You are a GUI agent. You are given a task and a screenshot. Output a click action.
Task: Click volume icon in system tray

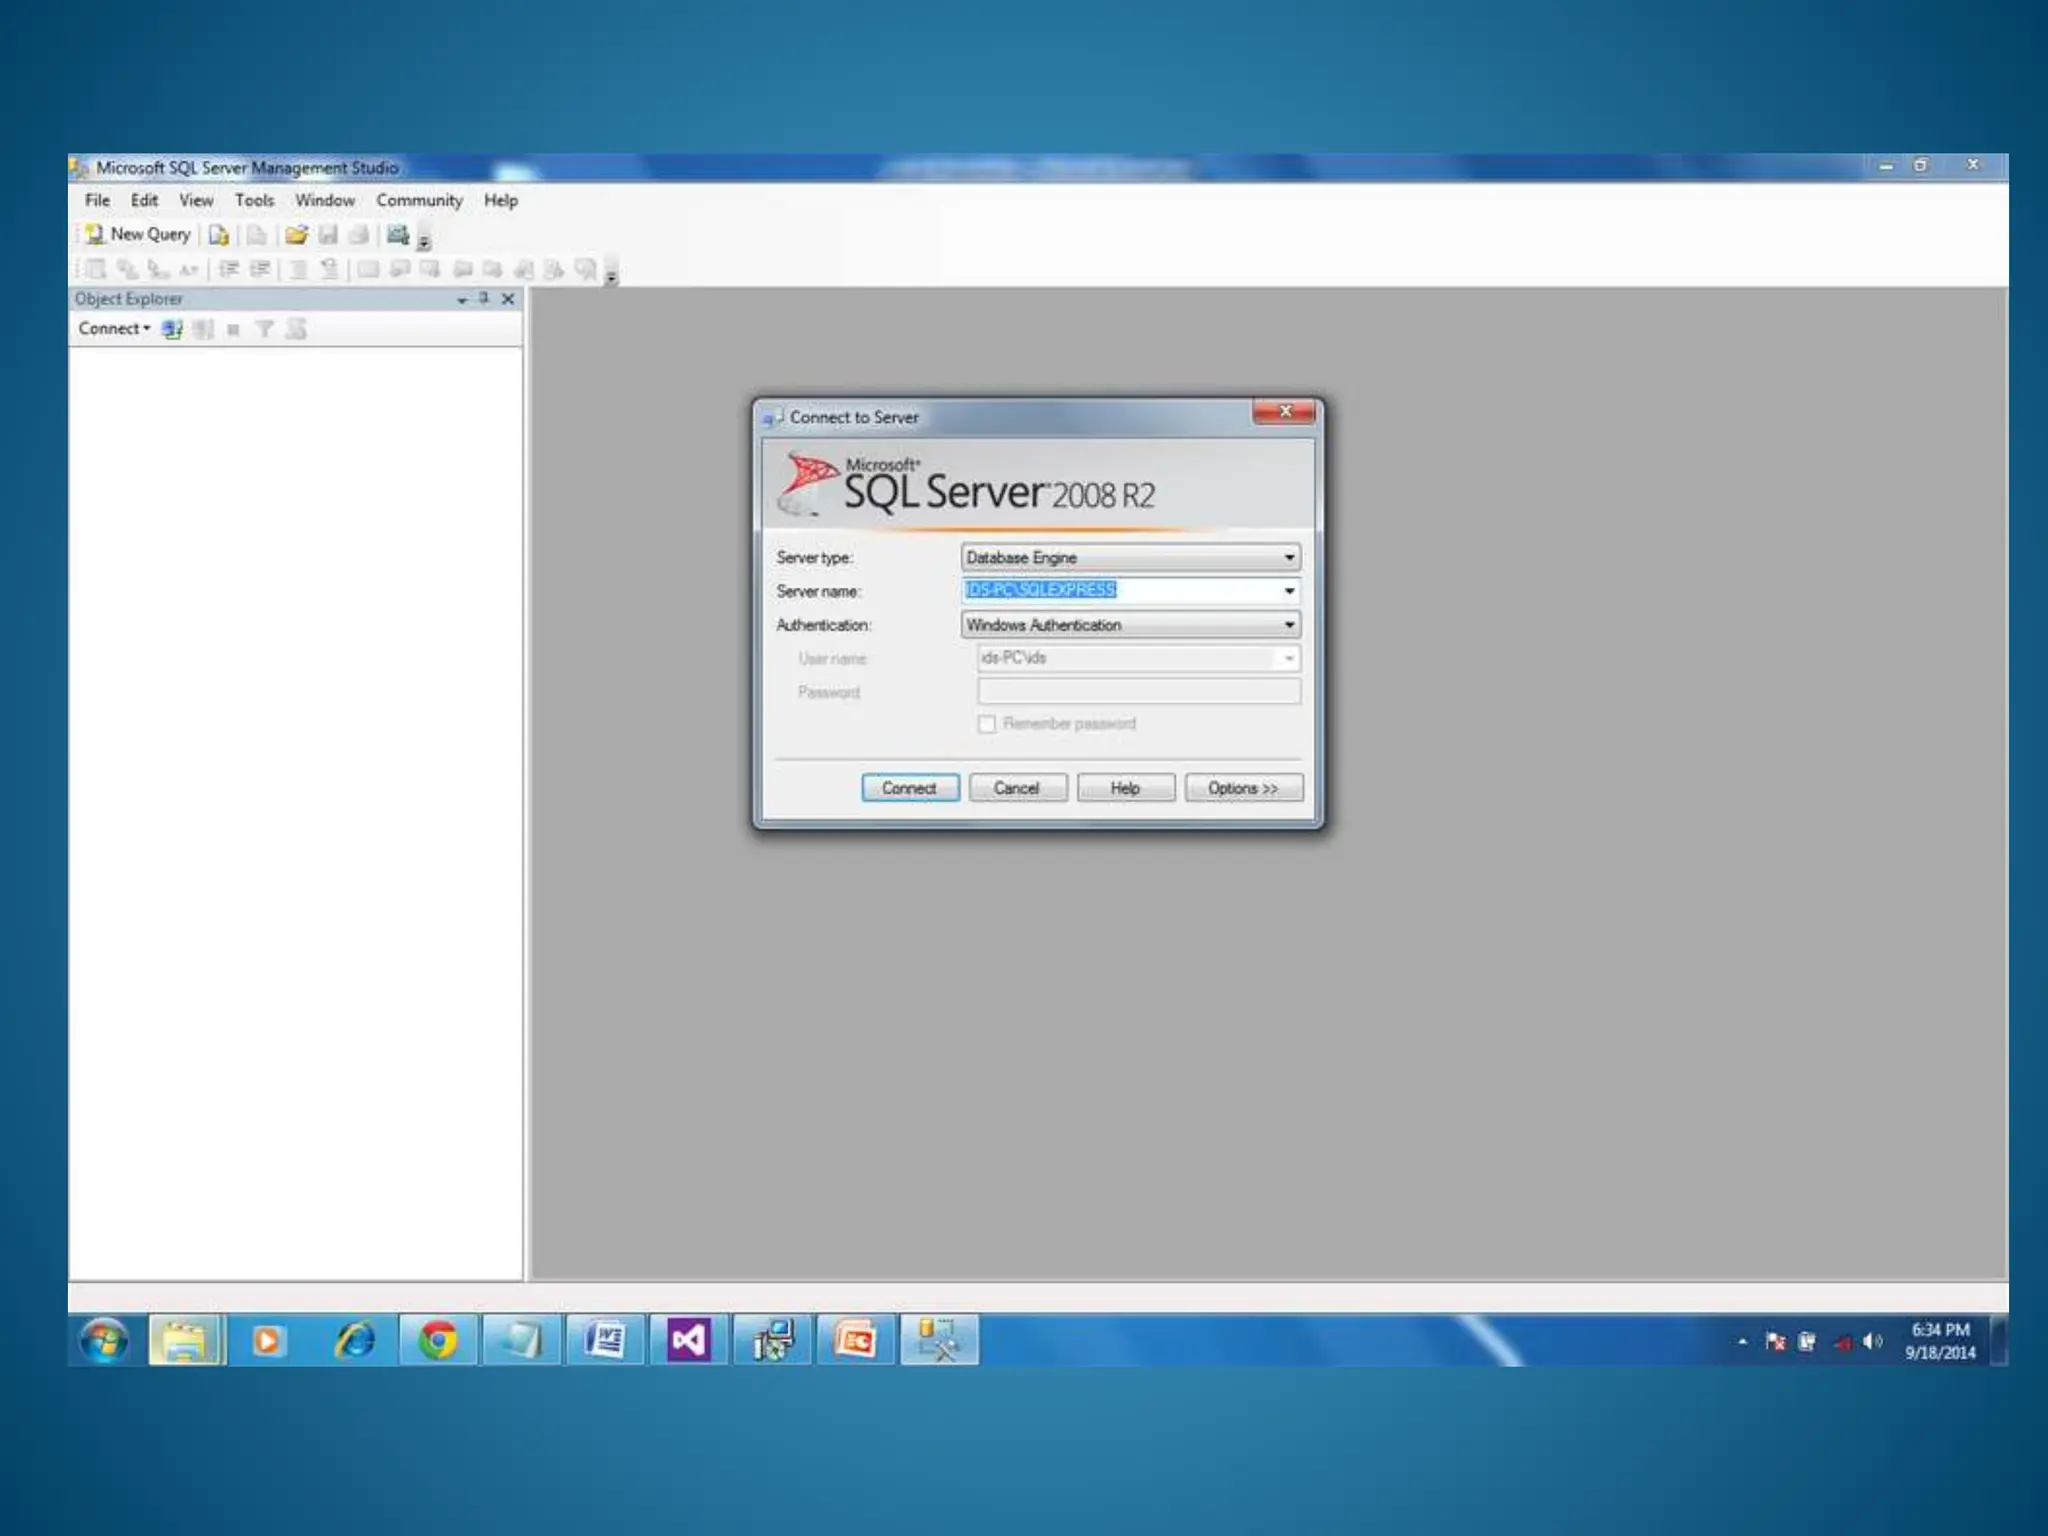(1871, 1341)
